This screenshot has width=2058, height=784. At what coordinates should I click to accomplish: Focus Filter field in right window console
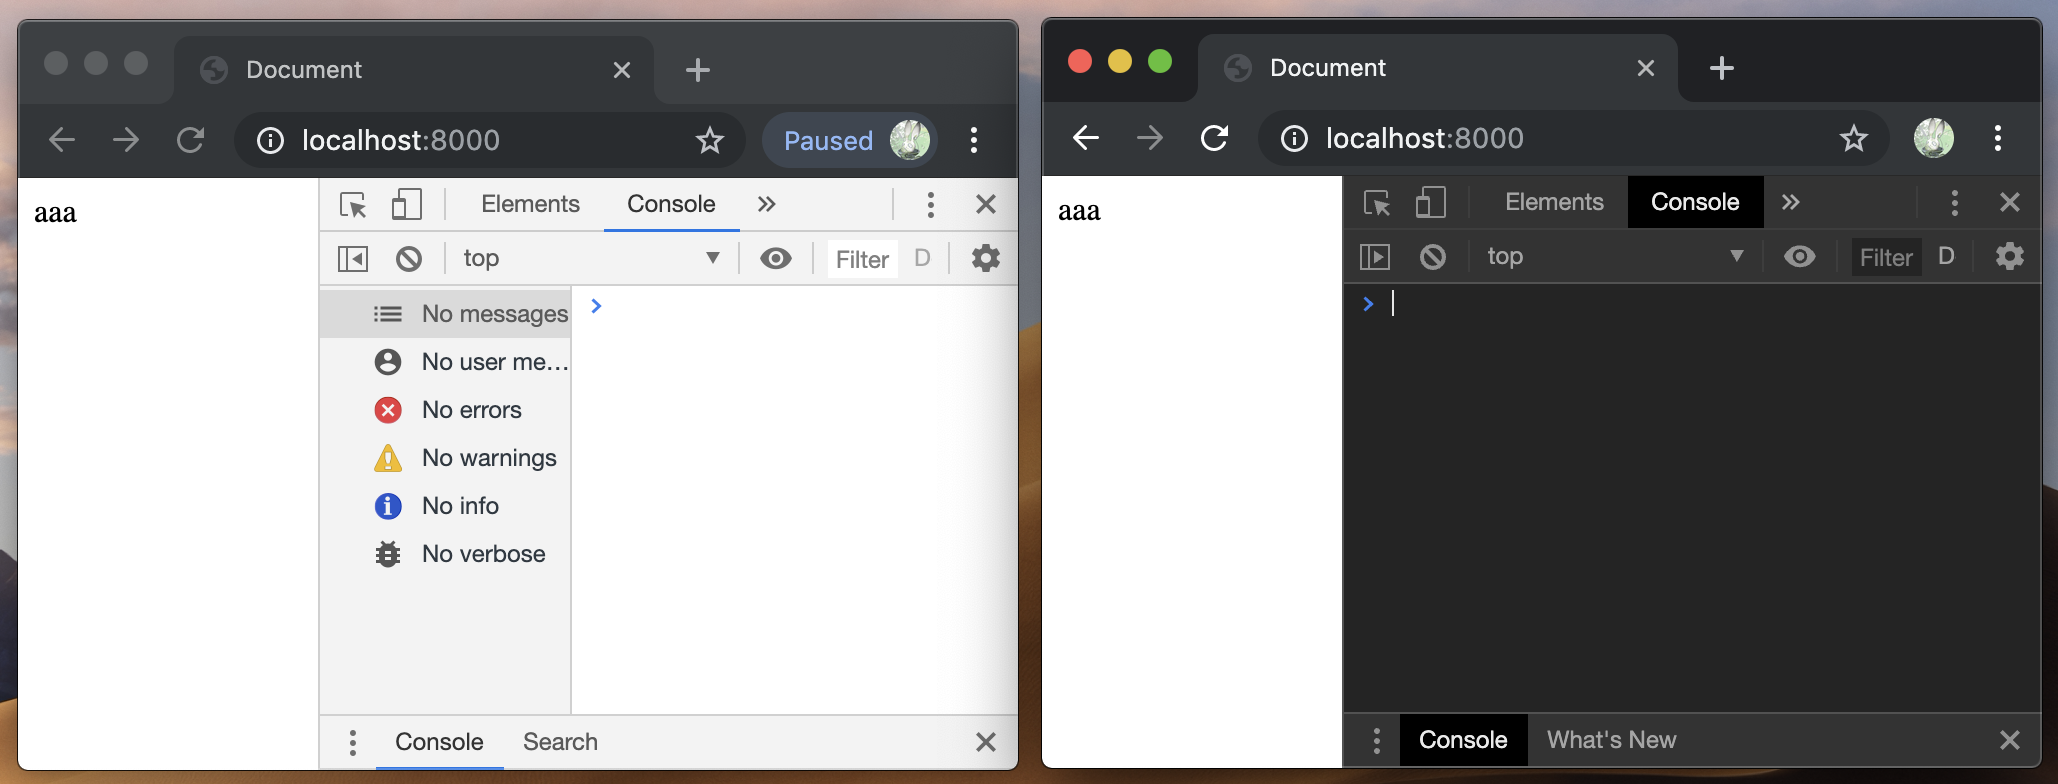click(1886, 257)
